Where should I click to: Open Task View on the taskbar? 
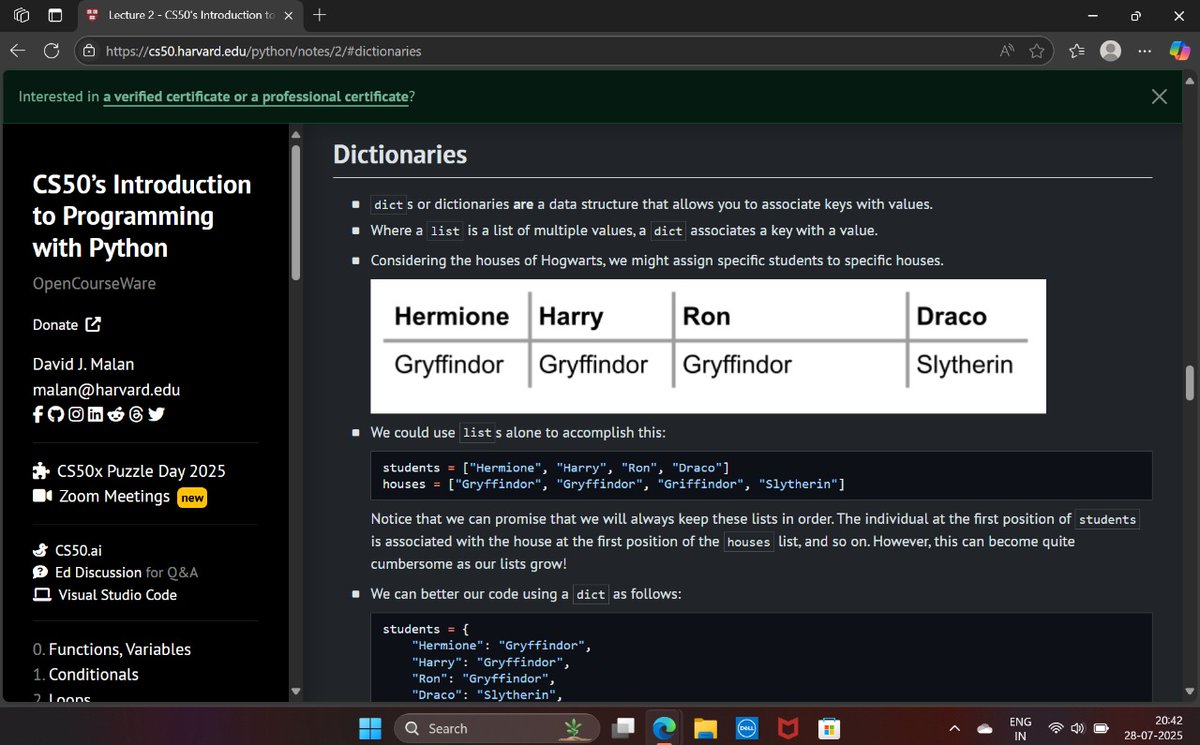(x=624, y=728)
